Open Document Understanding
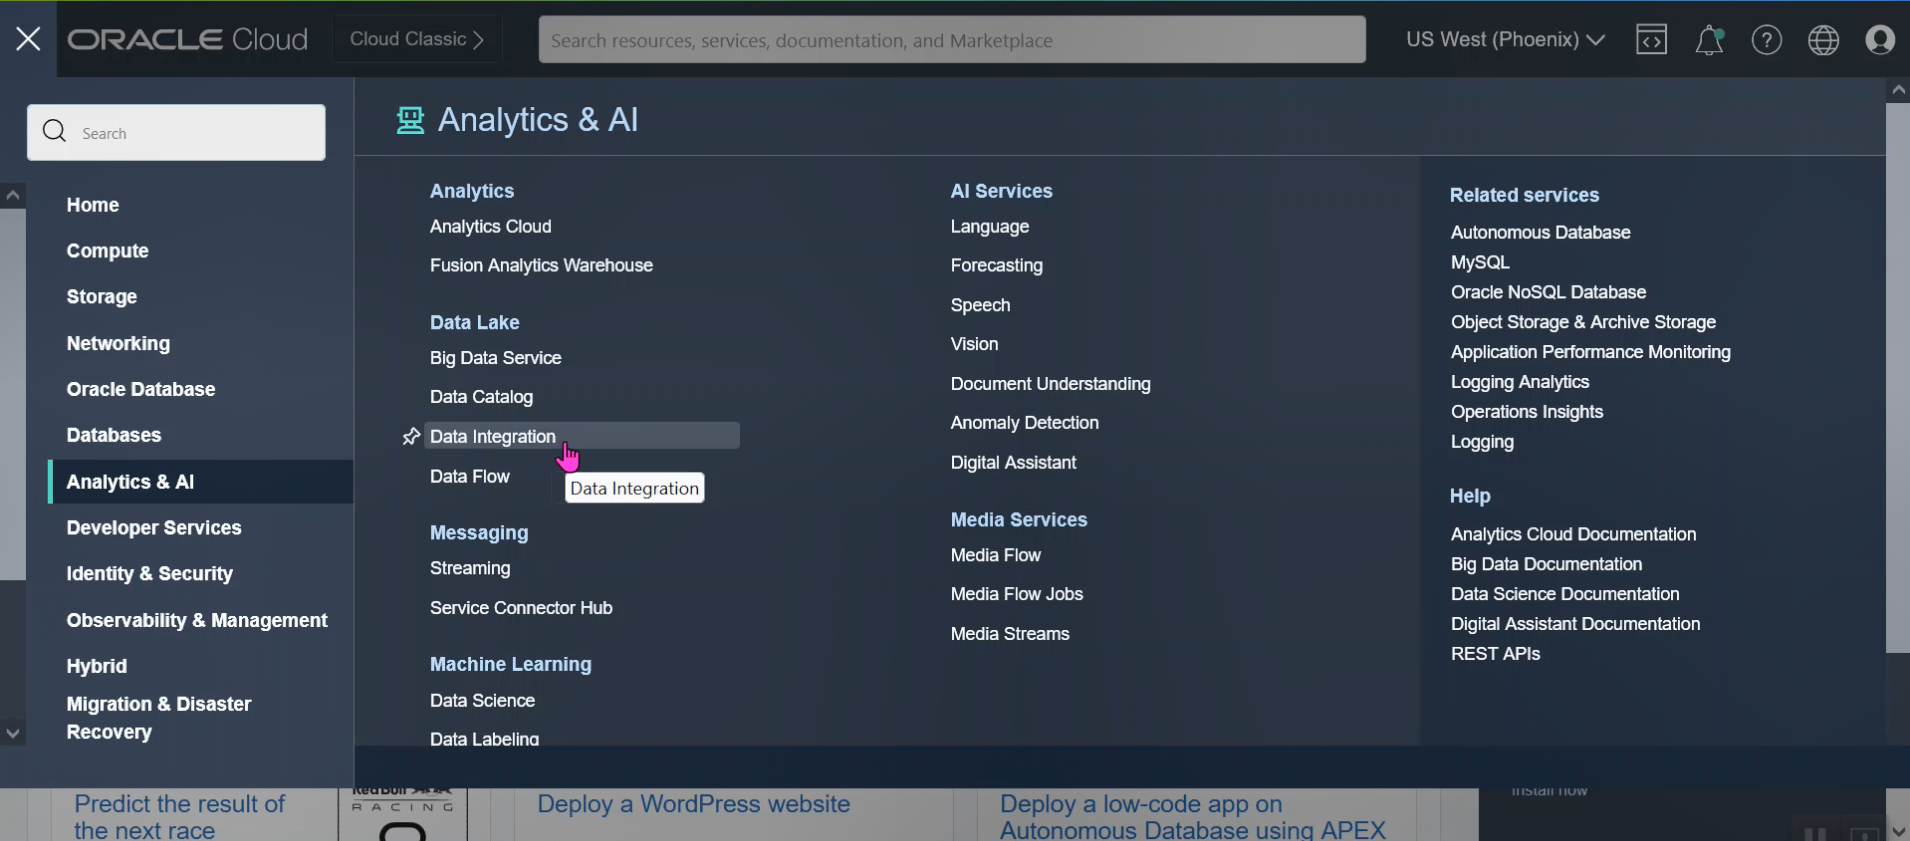Image resolution: width=1910 pixels, height=841 pixels. pyautogui.click(x=1051, y=384)
